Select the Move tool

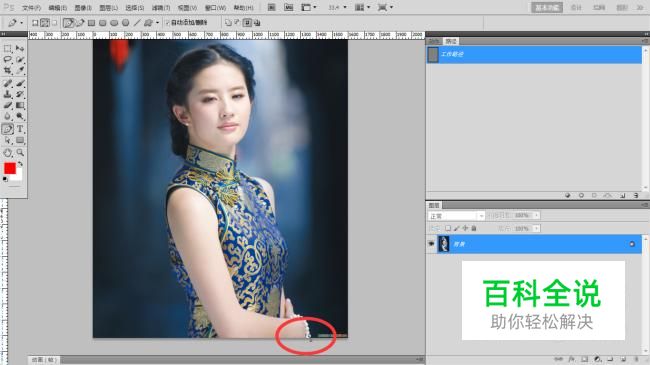(20, 49)
